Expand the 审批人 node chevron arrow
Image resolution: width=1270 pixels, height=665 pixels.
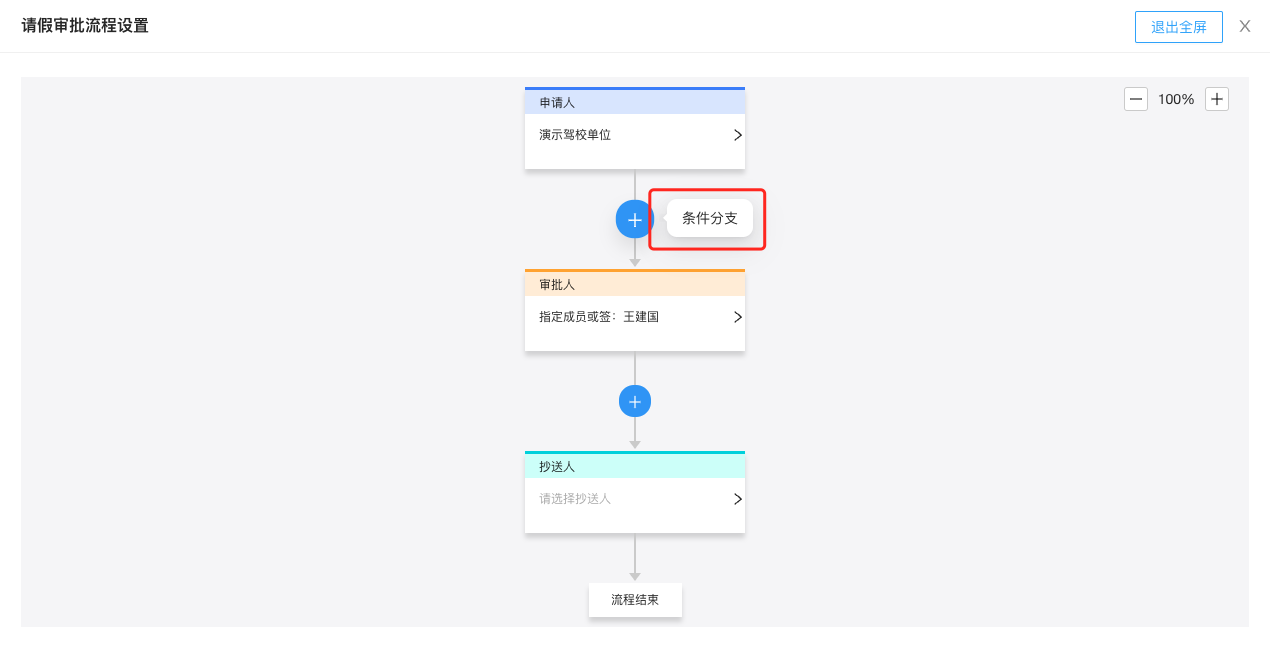click(738, 317)
